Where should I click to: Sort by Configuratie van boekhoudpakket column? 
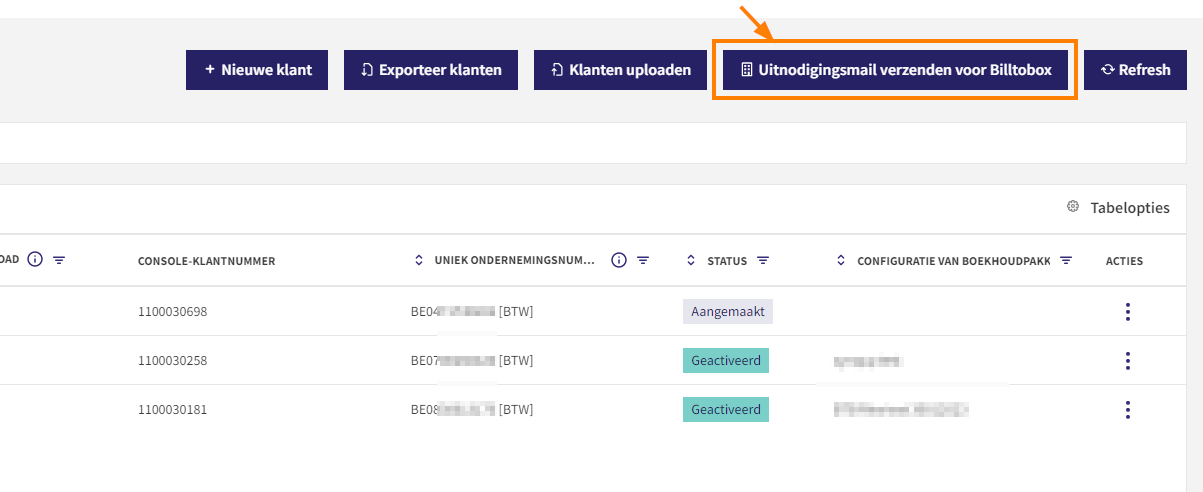coord(841,261)
